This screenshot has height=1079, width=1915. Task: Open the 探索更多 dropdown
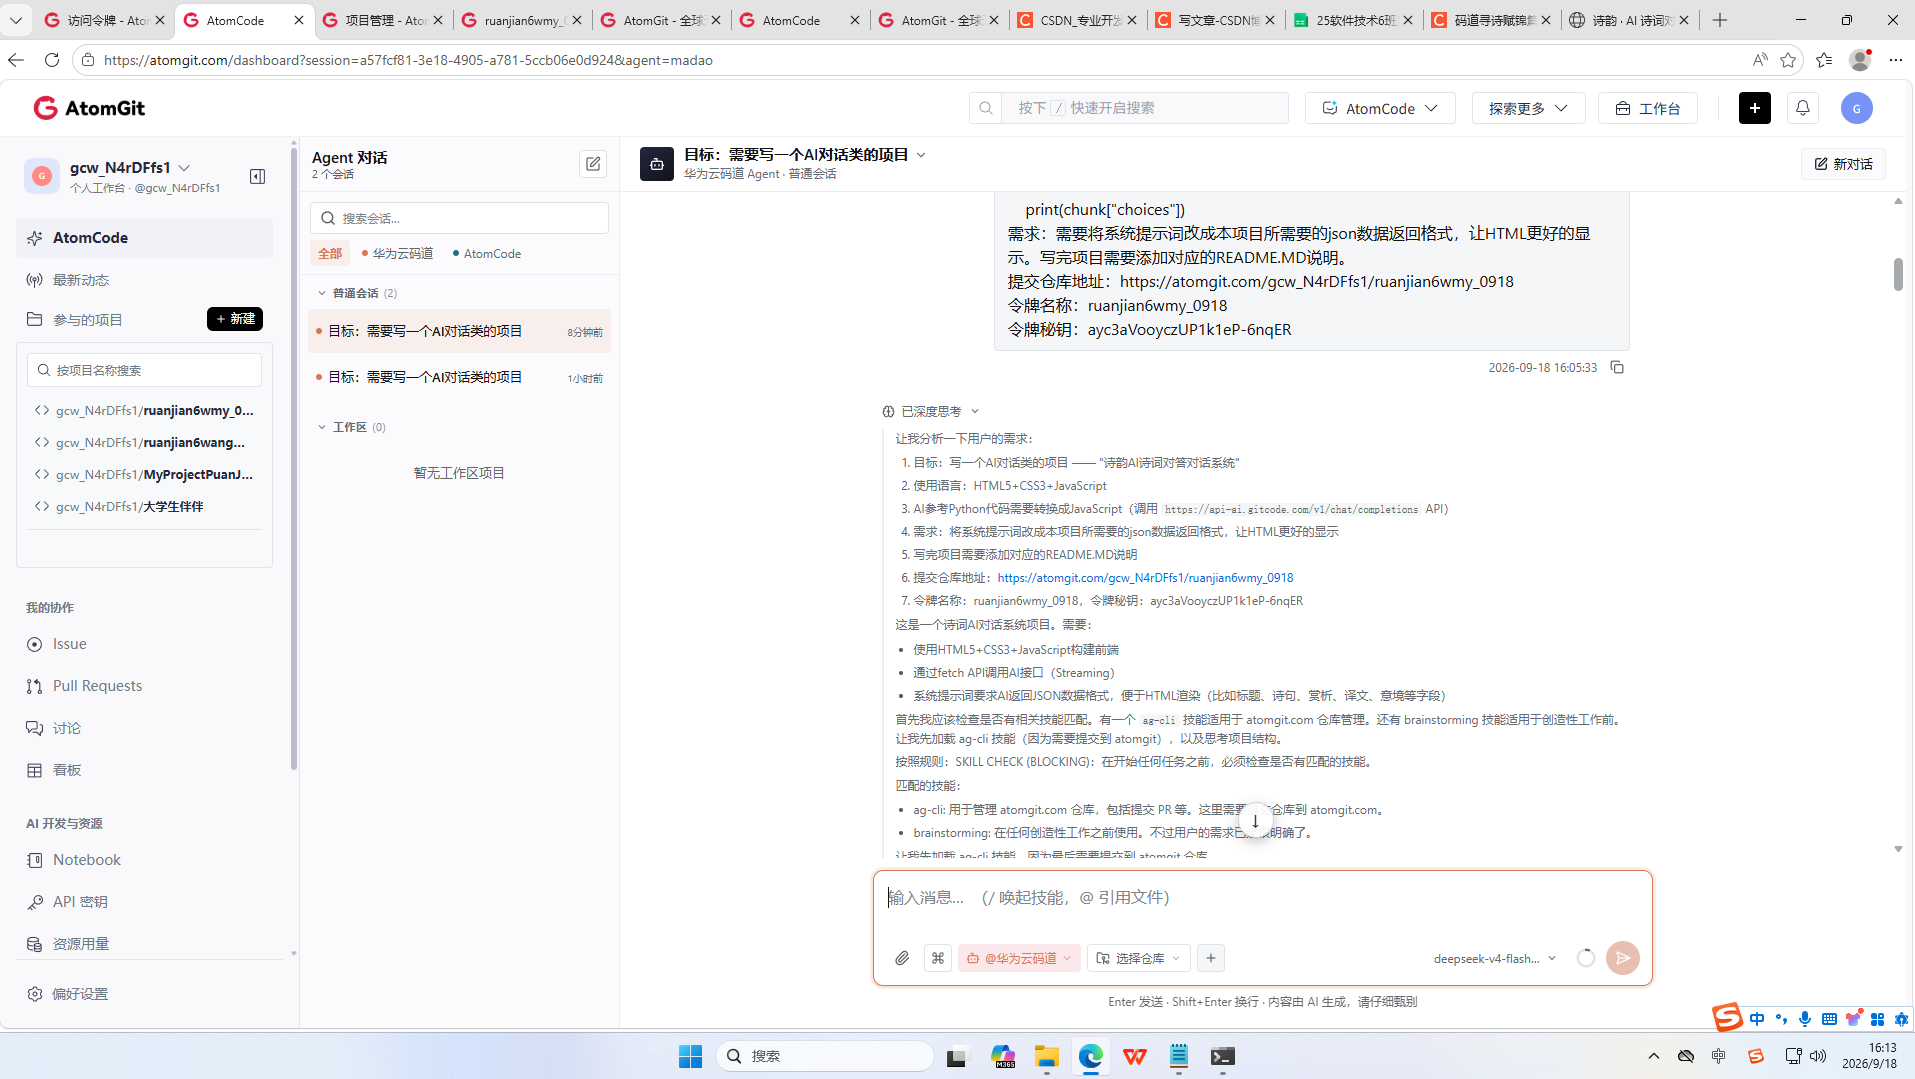coord(1528,108)
